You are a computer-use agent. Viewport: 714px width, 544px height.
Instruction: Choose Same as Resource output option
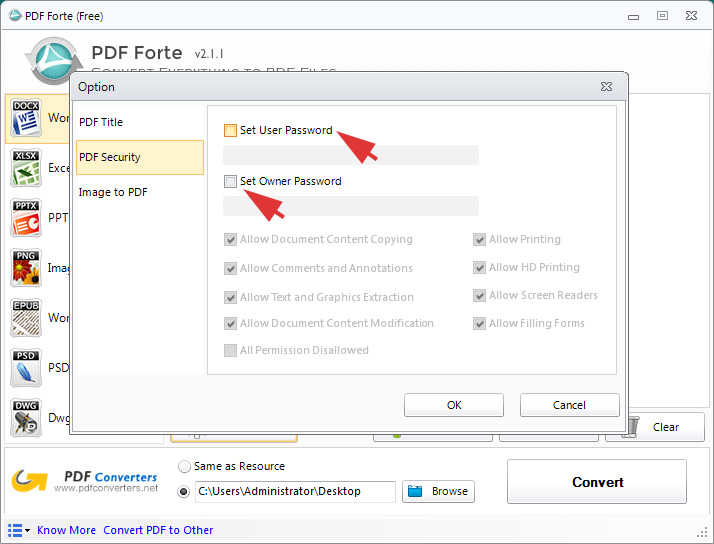point(184,466)
